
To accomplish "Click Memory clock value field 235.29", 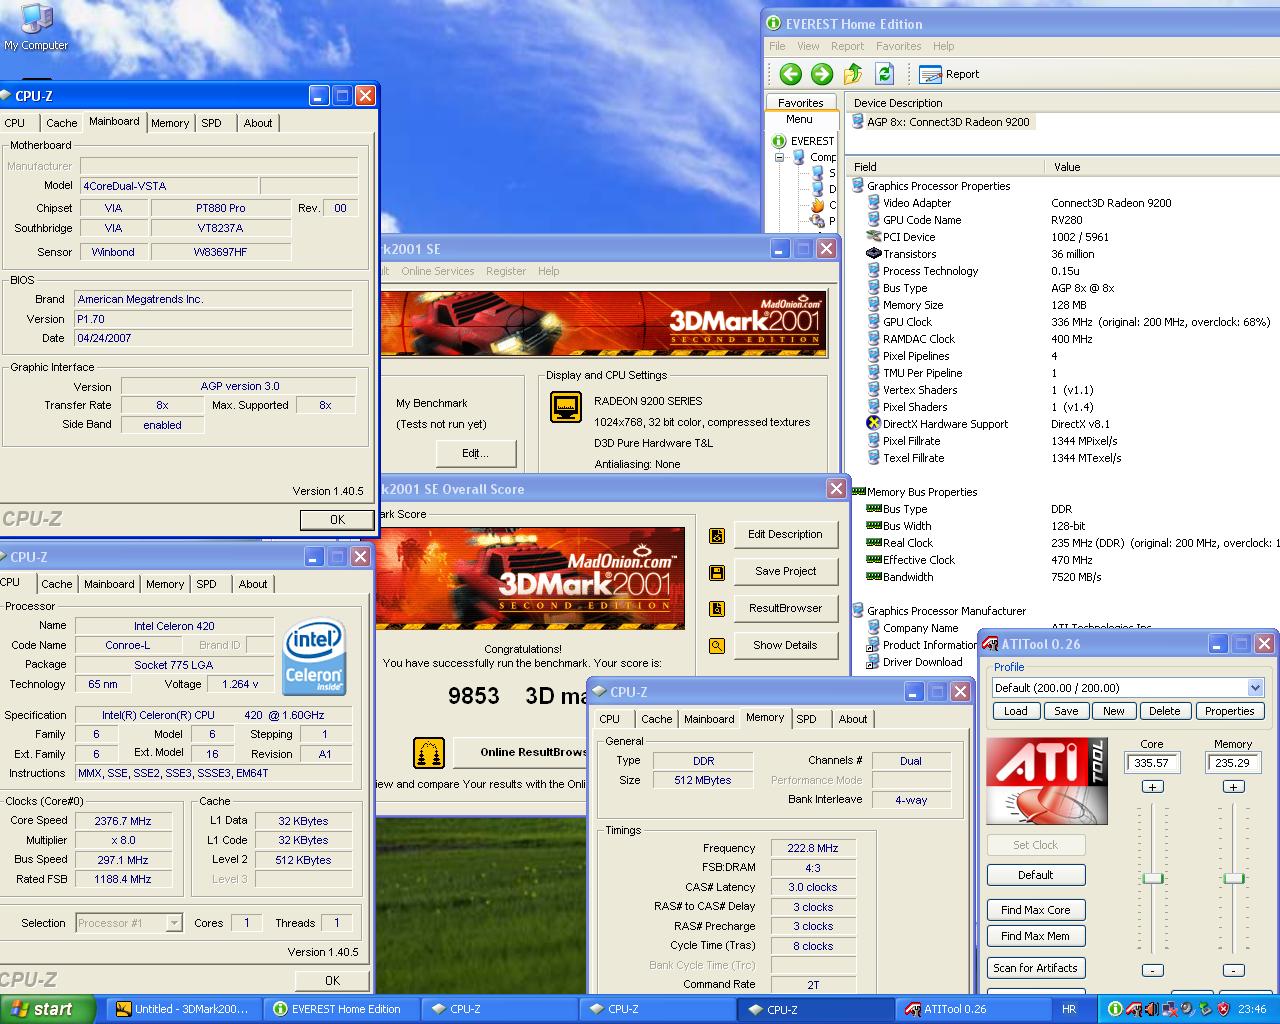I will click(x=1233, y=763).
